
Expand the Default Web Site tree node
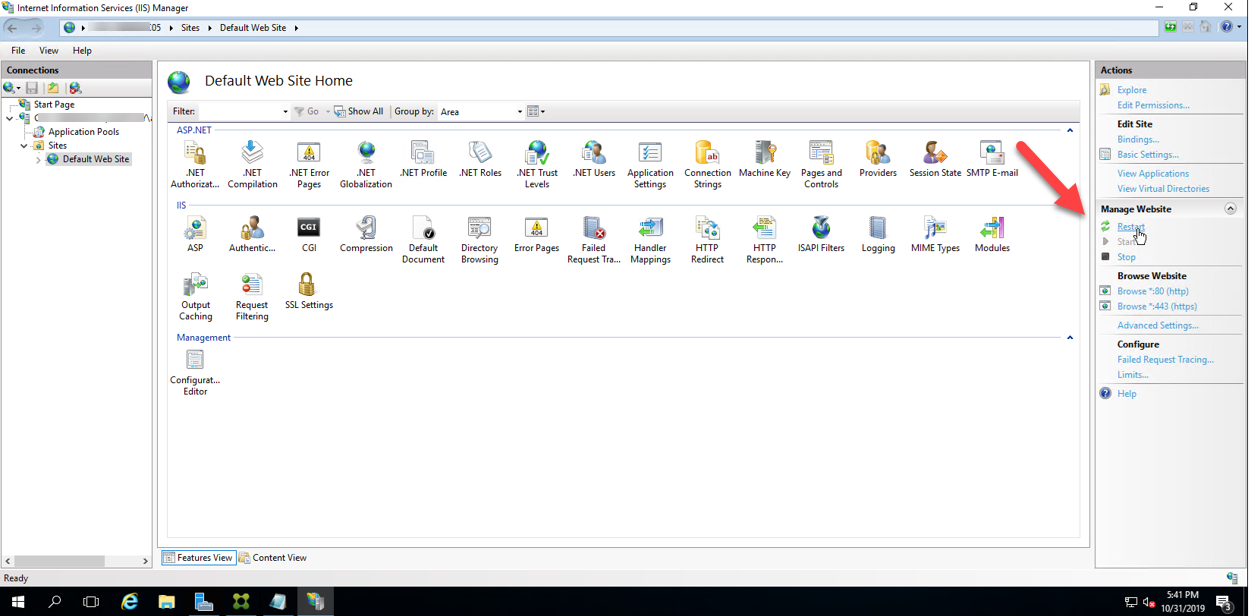click(x=38, y=160)
